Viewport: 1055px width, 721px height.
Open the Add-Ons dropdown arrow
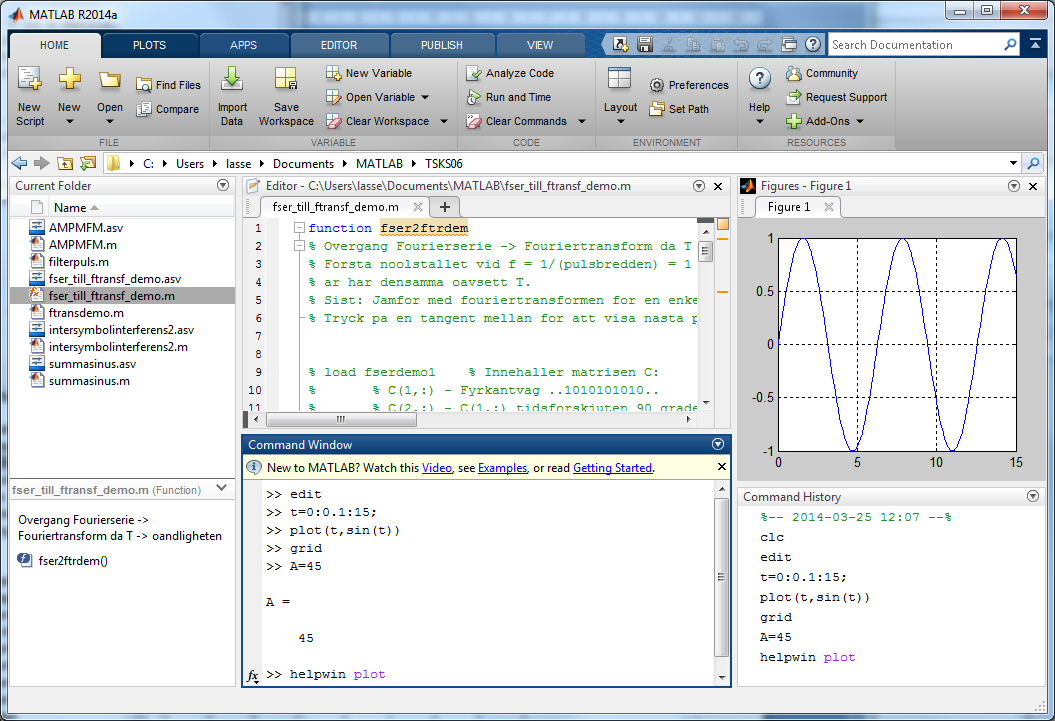click(x=861, y=121)
